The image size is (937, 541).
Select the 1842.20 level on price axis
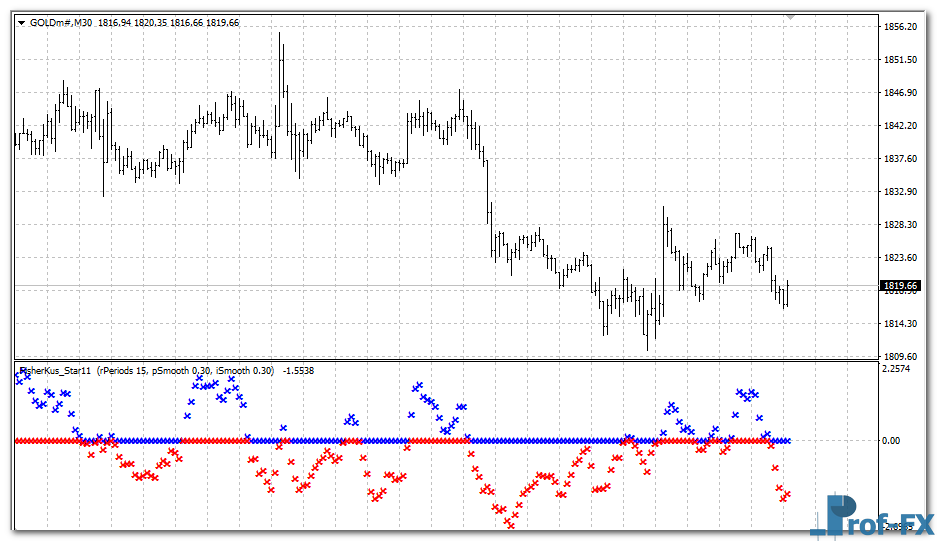(901, 126)
